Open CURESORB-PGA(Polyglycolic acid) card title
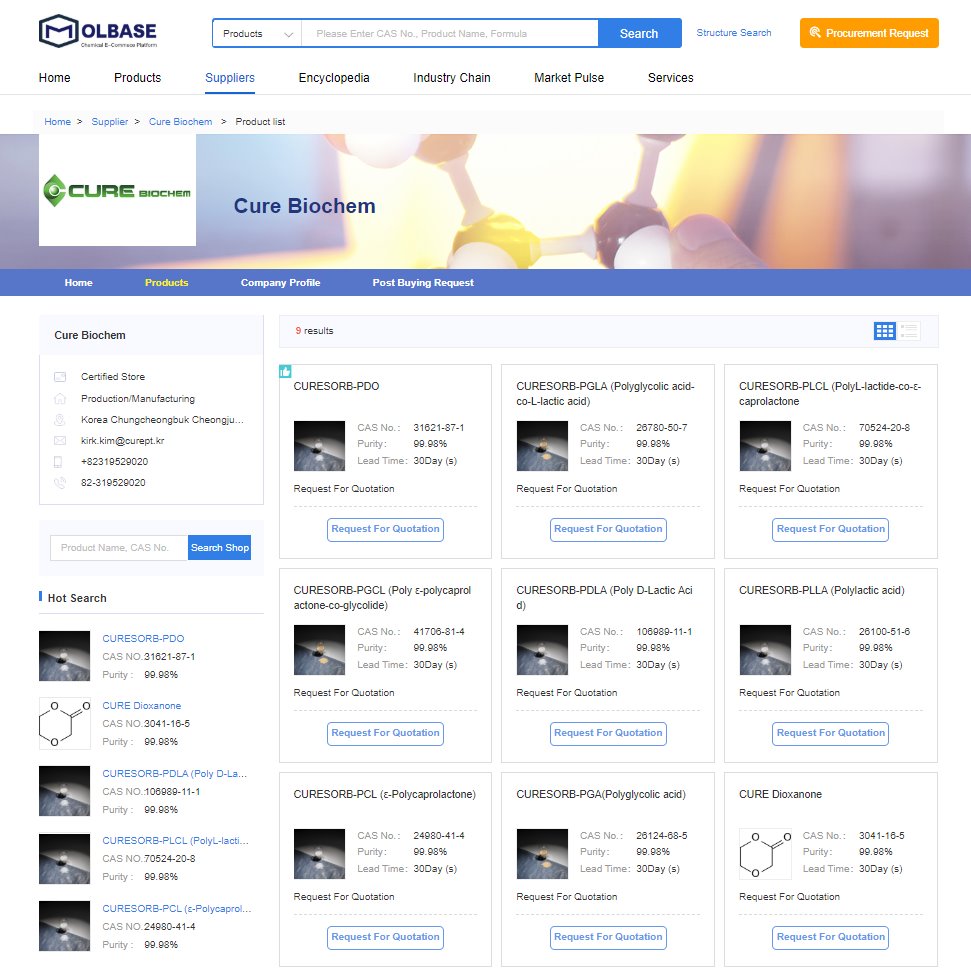 [601, 795]
